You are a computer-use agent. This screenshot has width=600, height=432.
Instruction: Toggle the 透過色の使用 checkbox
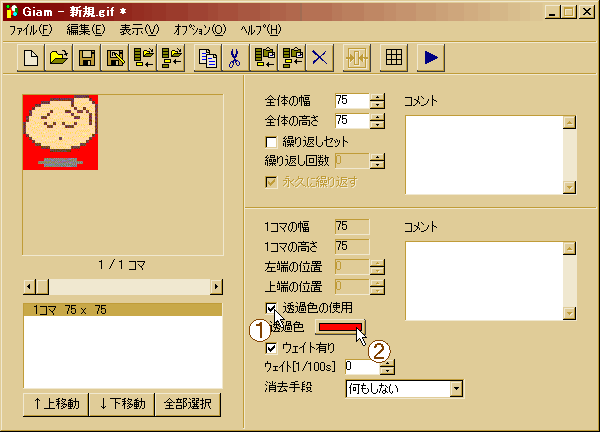pos(271,308)
